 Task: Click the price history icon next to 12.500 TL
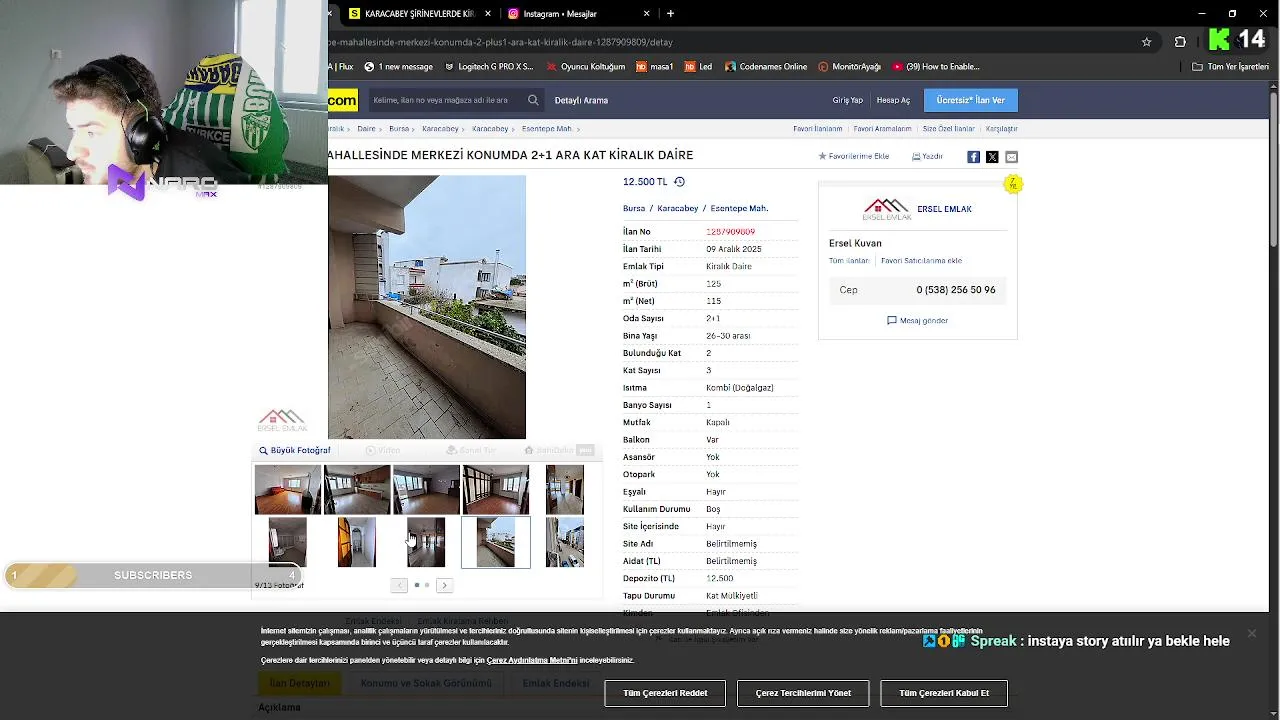tap(679, 182)
